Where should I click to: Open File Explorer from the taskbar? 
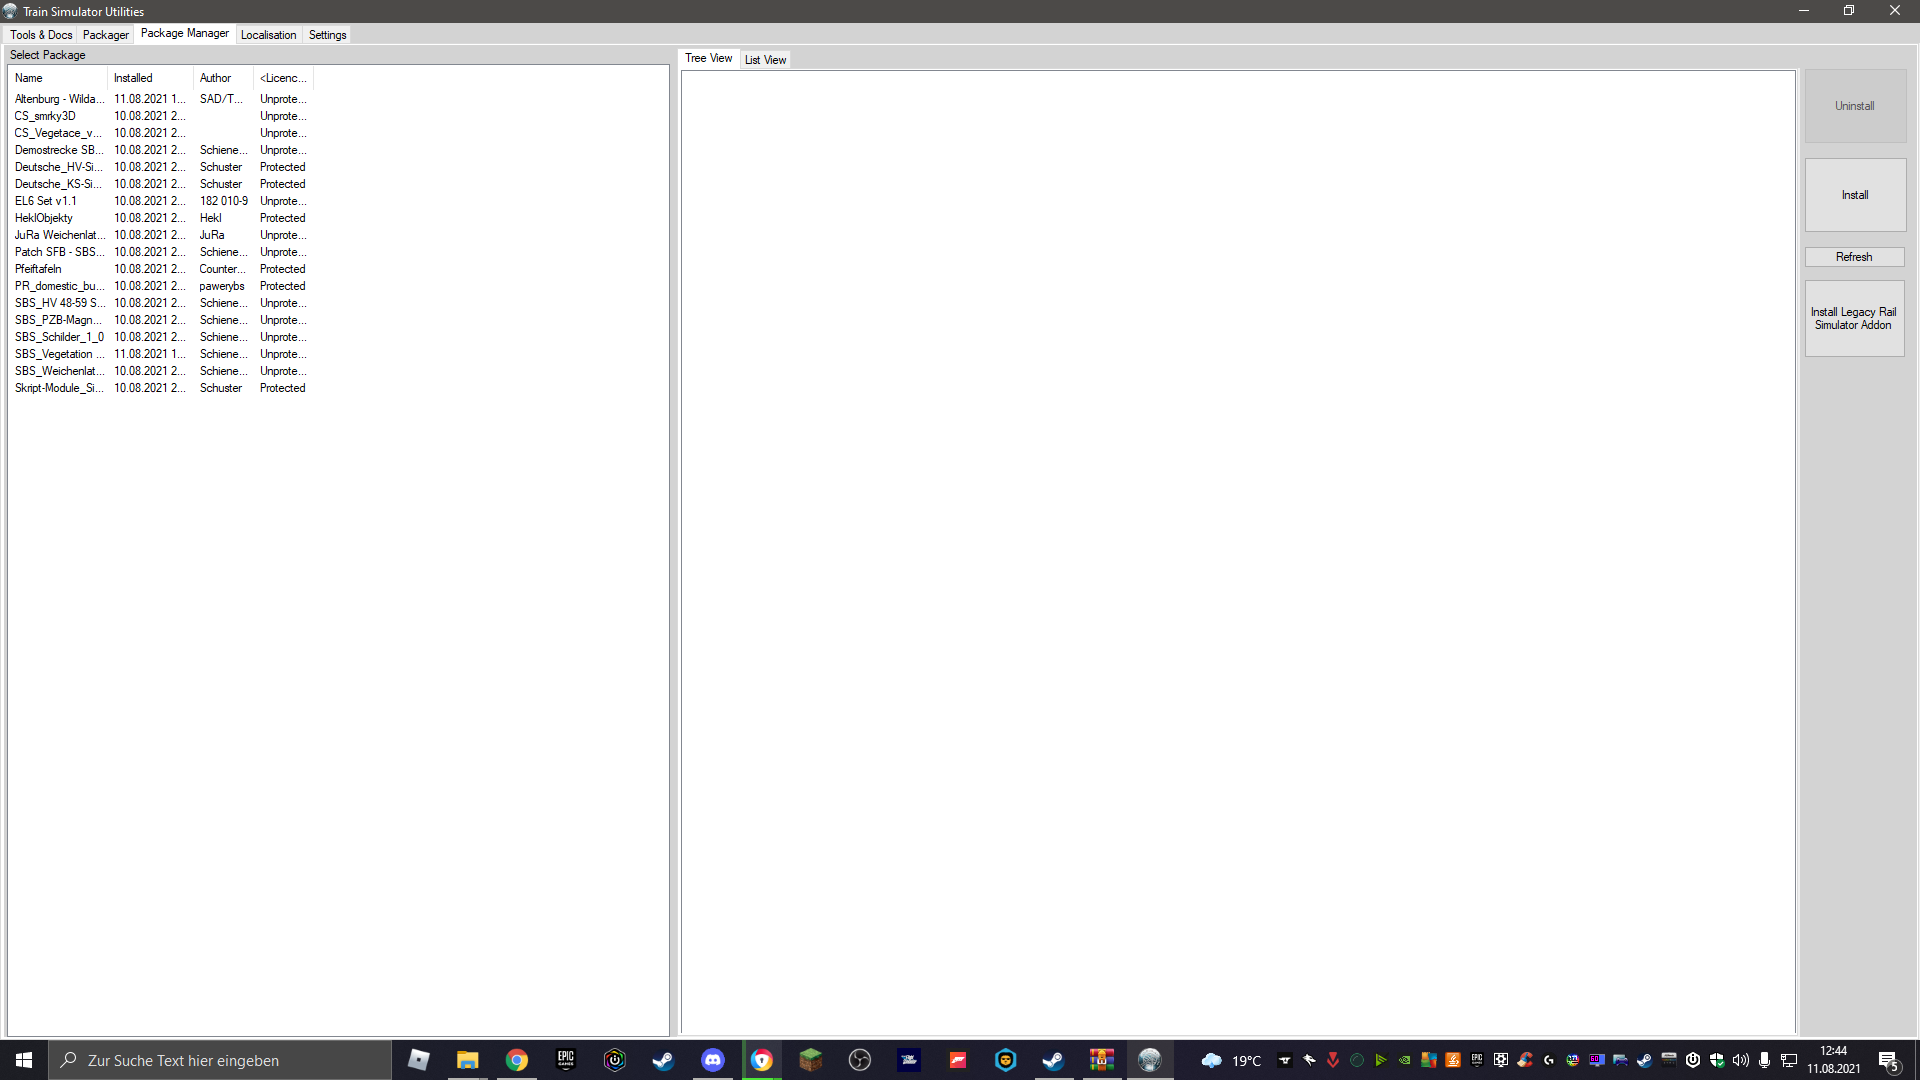[x=468, y=1060]
